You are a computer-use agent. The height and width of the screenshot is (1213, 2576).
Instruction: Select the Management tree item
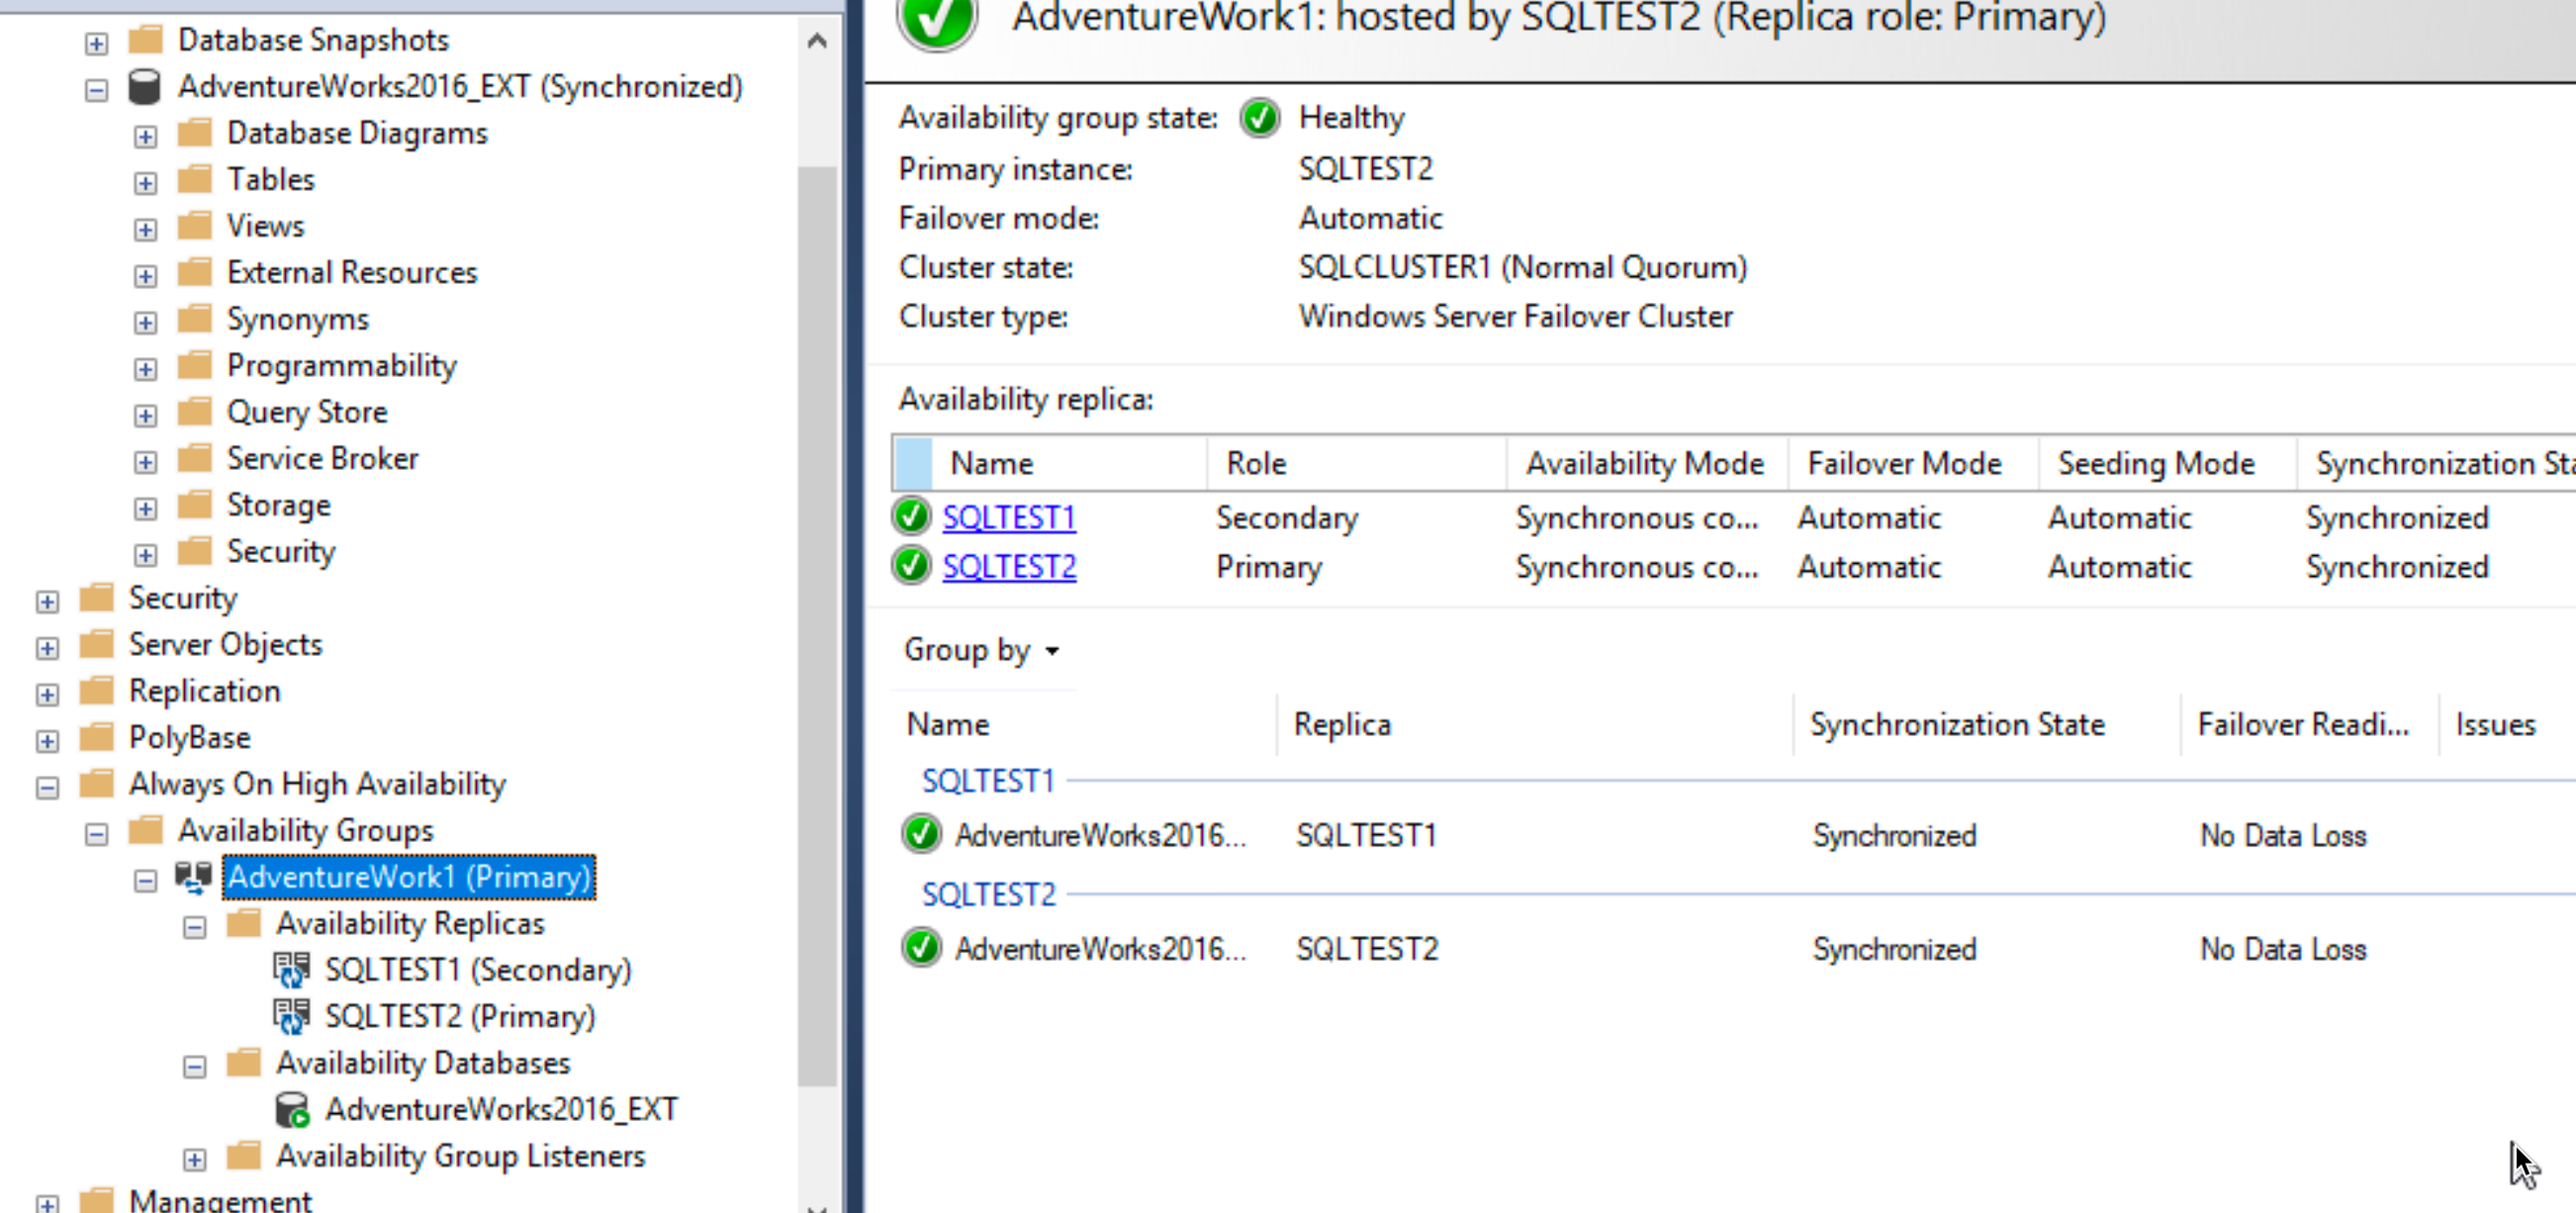point(220,1200)
